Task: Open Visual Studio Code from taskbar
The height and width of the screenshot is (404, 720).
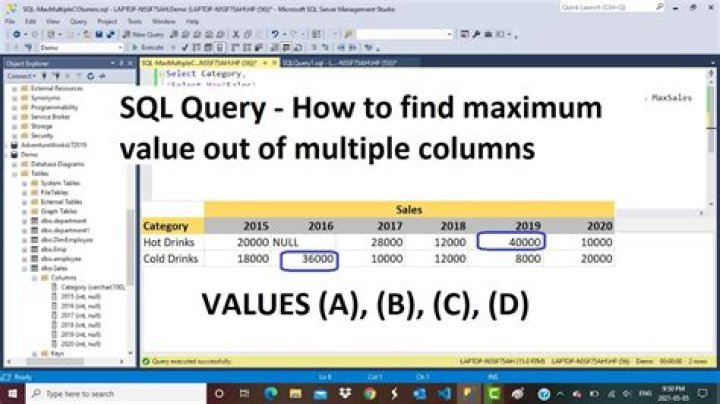Action: (444, 394)
